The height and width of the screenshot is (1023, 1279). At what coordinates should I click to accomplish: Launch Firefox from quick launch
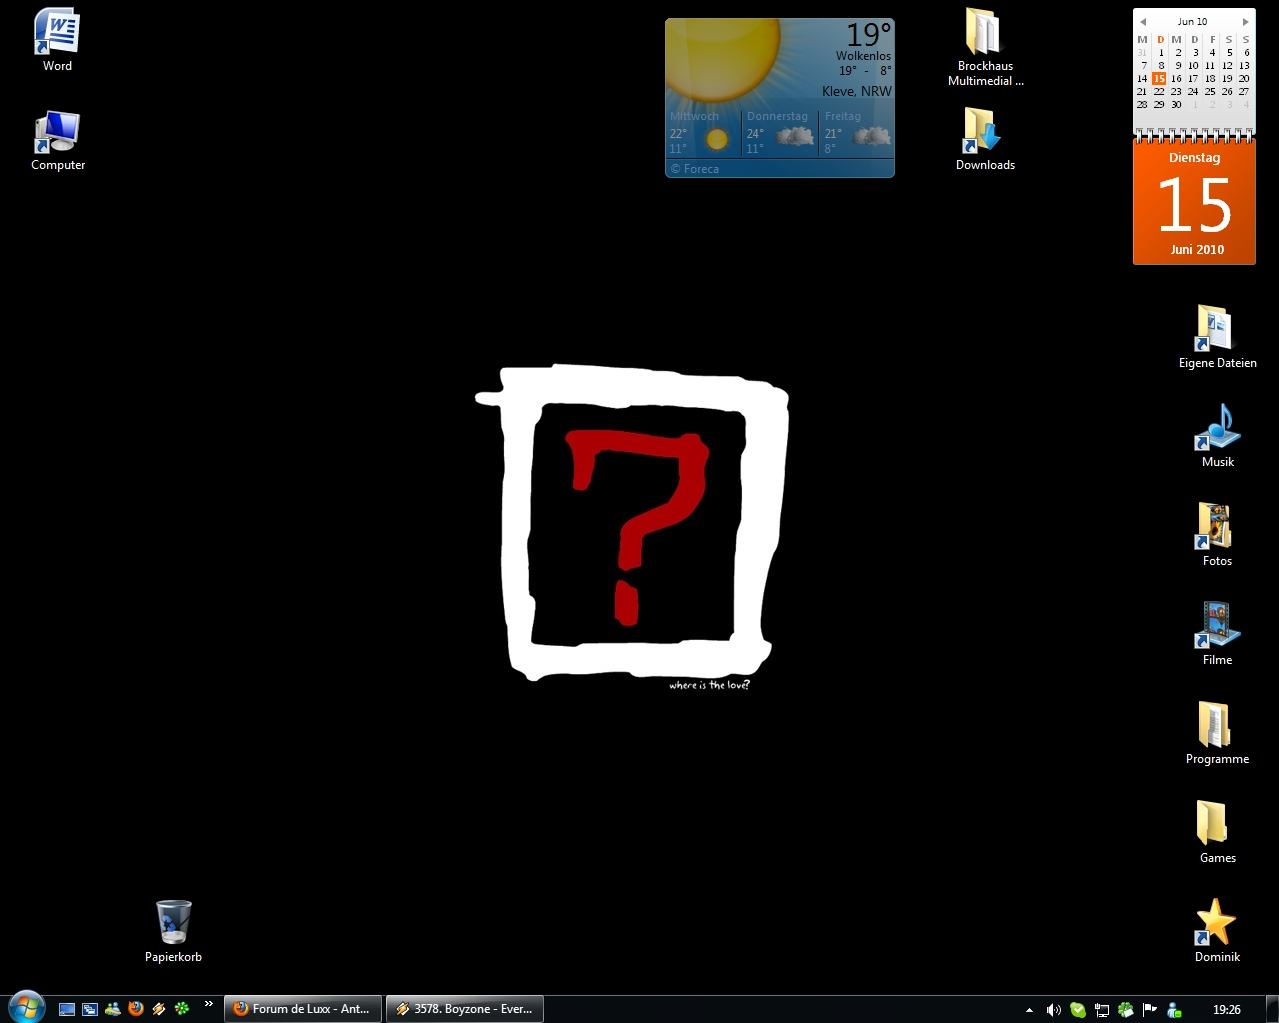point(136,1009)
